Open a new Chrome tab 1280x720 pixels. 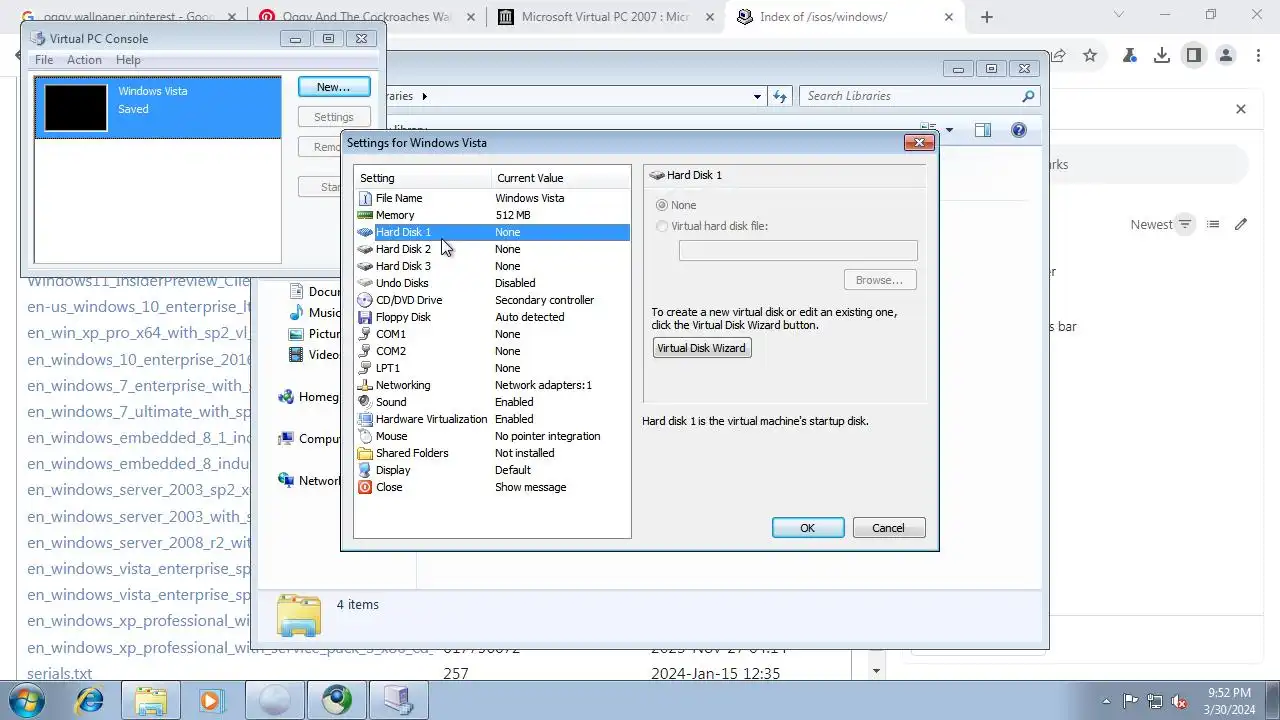(x=987, y=17)
